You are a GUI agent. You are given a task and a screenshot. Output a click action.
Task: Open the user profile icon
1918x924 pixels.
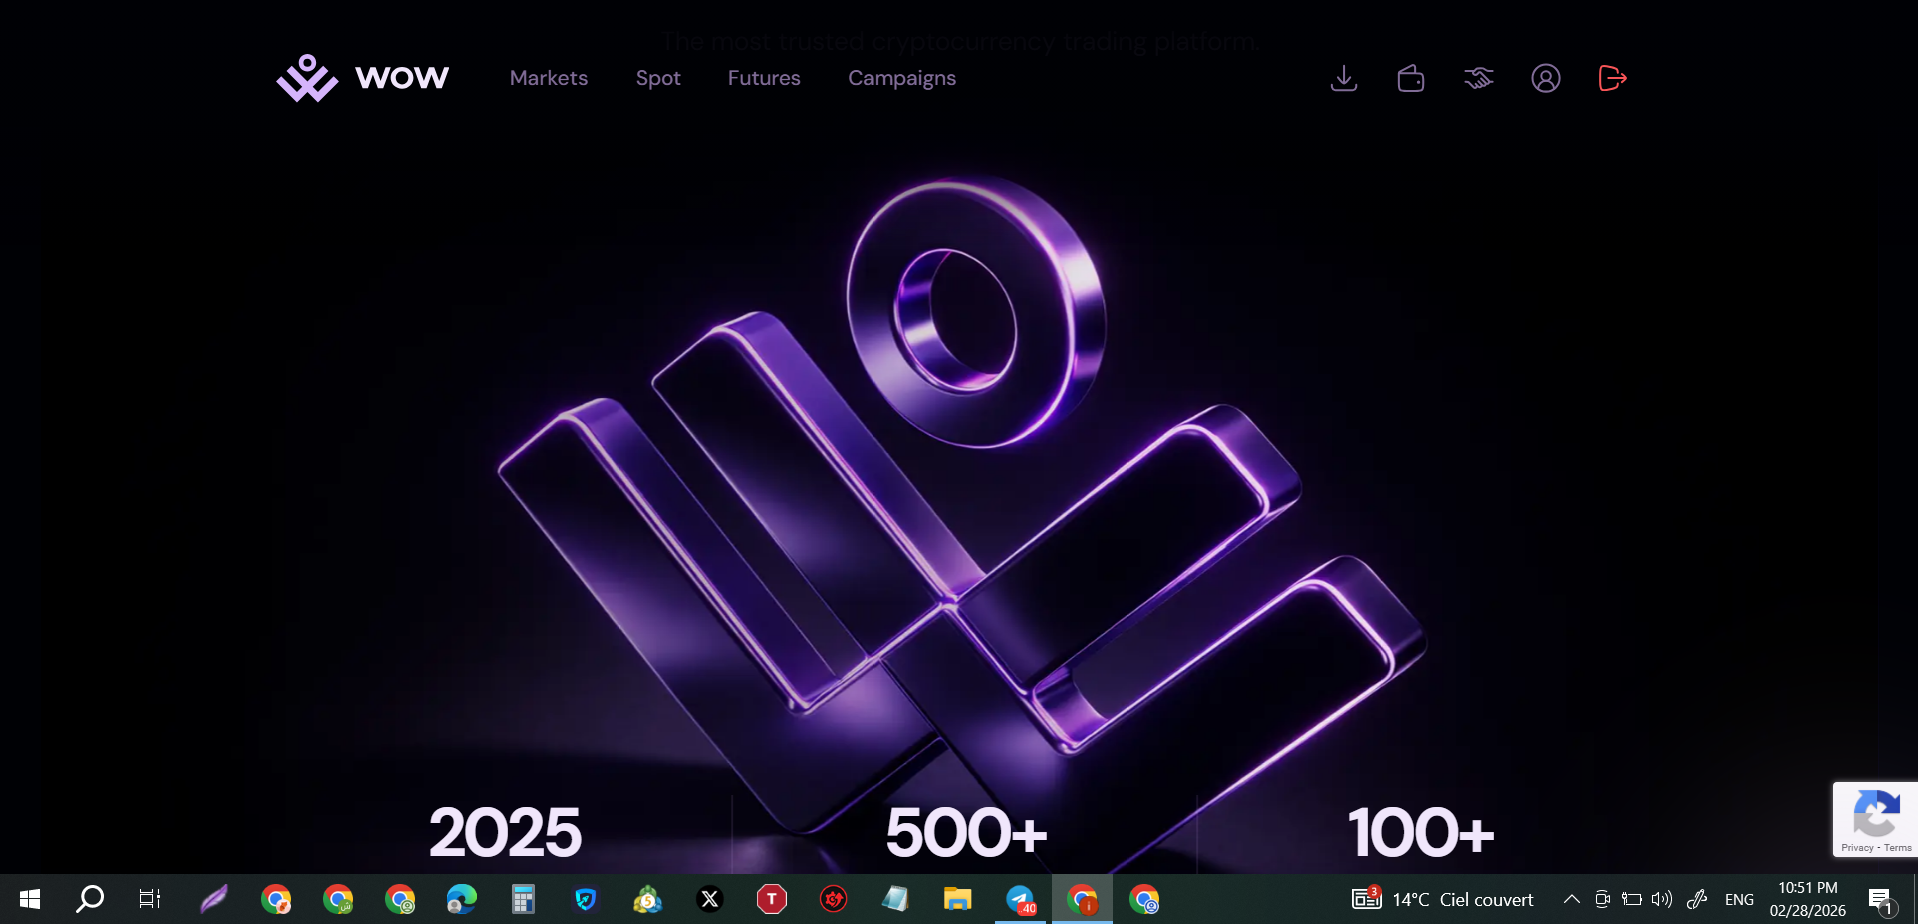click(1546, 78)
